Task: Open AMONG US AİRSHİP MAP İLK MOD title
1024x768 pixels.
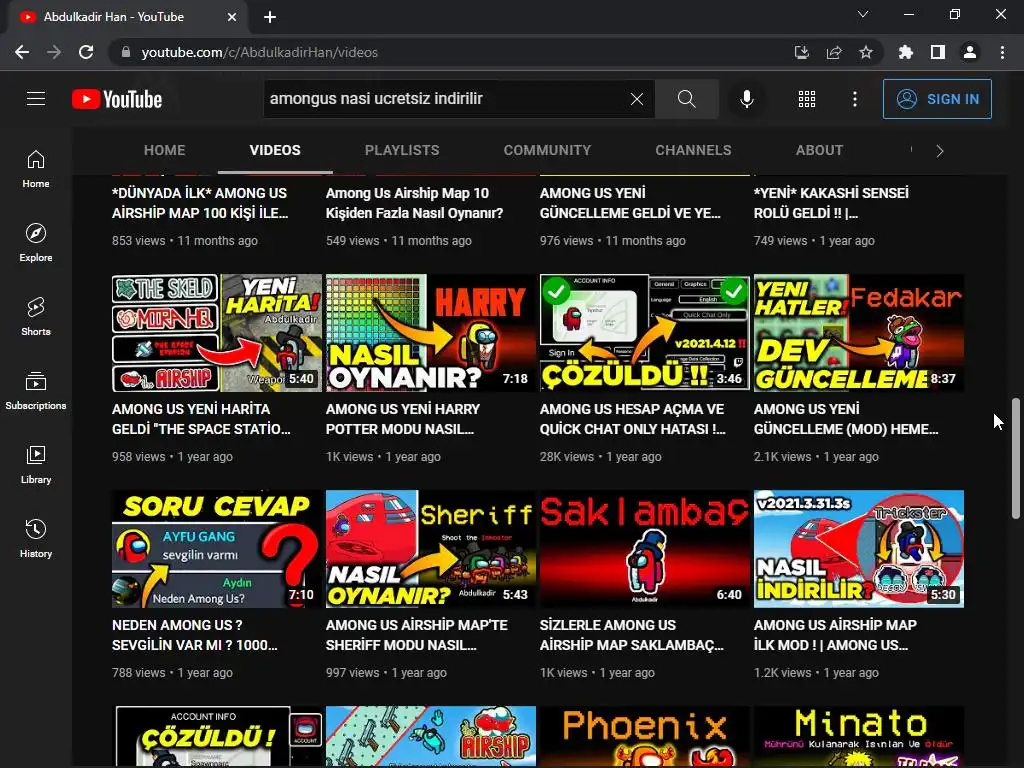Action: 835,635
